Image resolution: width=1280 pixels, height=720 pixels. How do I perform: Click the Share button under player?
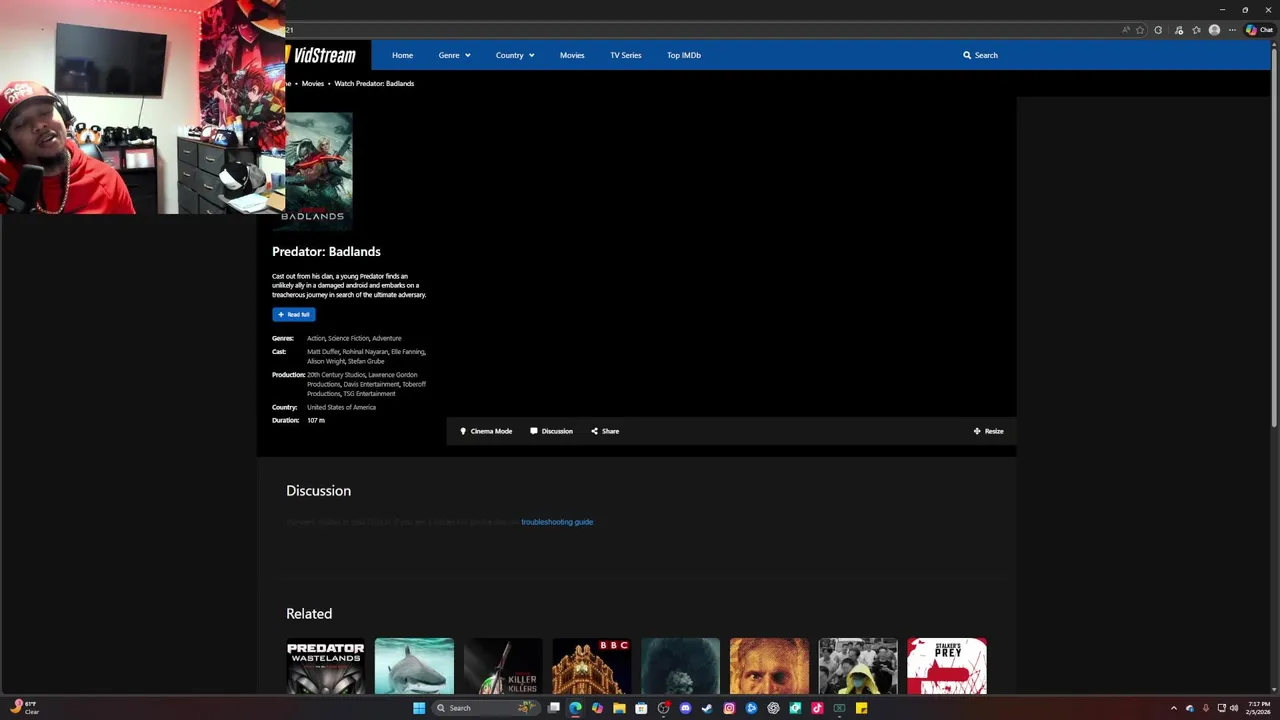[605, 431]
